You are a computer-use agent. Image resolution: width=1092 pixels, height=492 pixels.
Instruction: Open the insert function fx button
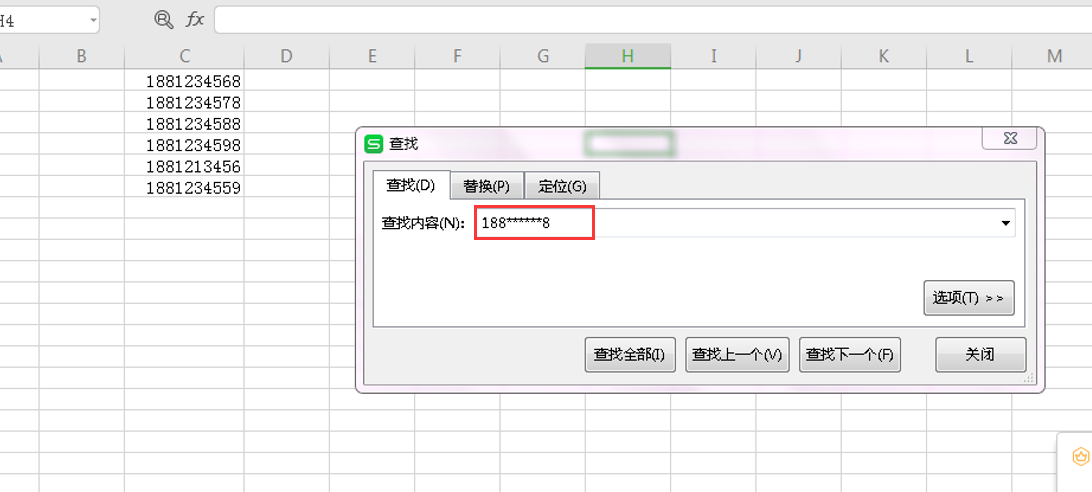pos(195,20)
